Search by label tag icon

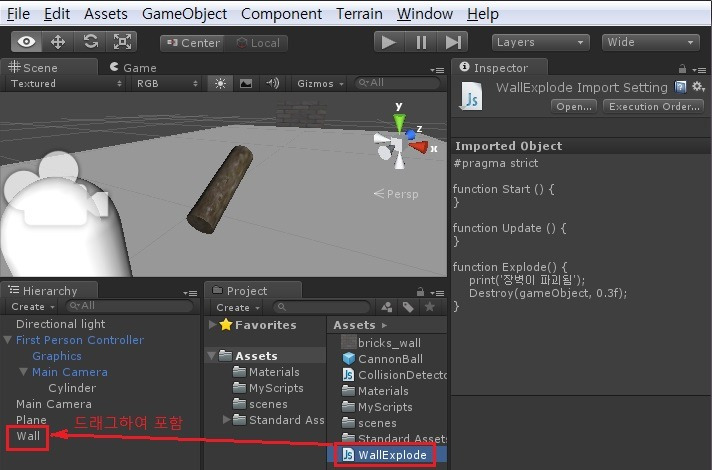click(x=408, y=307)
